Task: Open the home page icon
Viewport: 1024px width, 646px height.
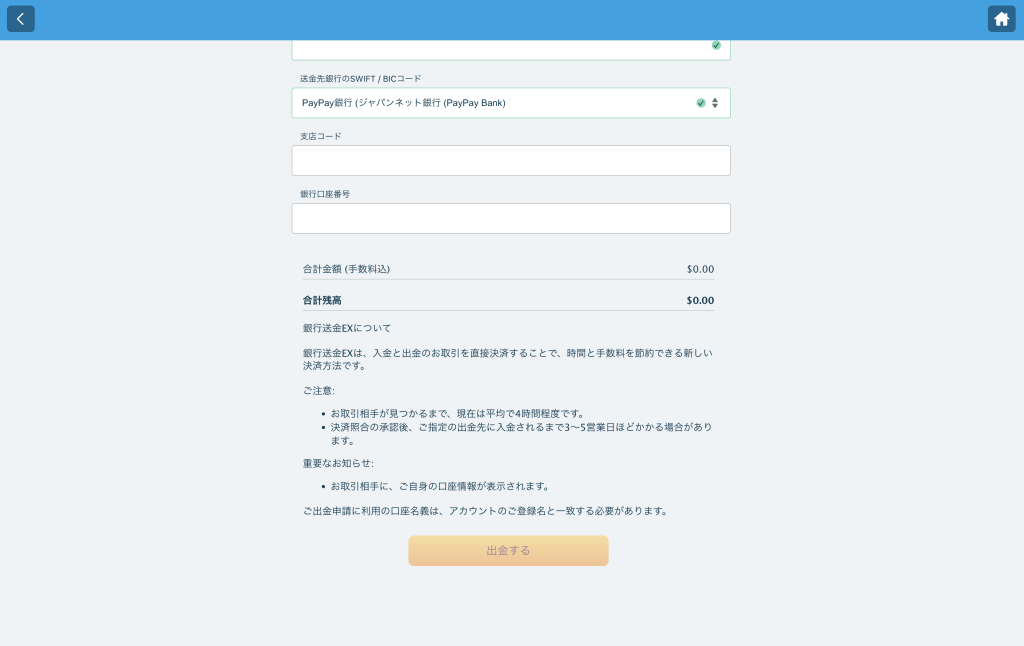Action: tap(1001, 19)
